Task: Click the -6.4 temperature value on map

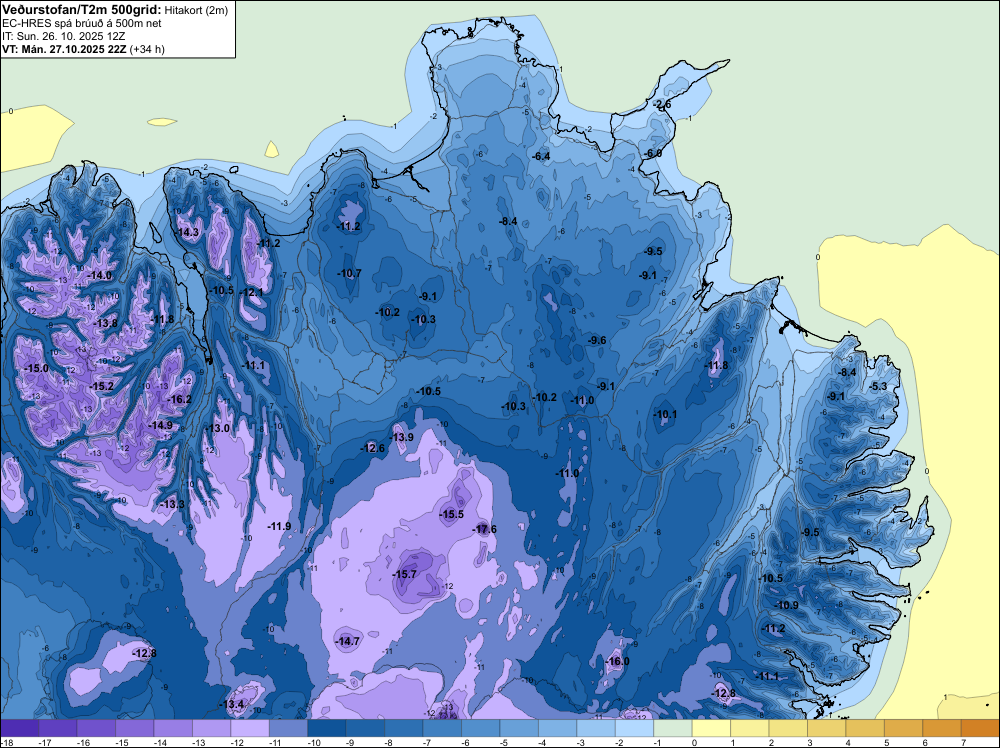Action: (x=541, y=156)
